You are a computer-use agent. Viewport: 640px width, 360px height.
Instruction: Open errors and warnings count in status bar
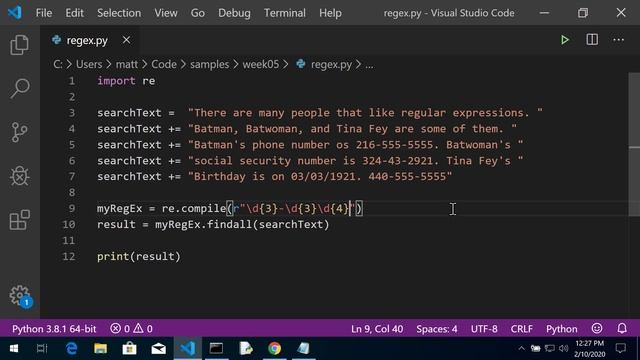click(x=131, y=329)
